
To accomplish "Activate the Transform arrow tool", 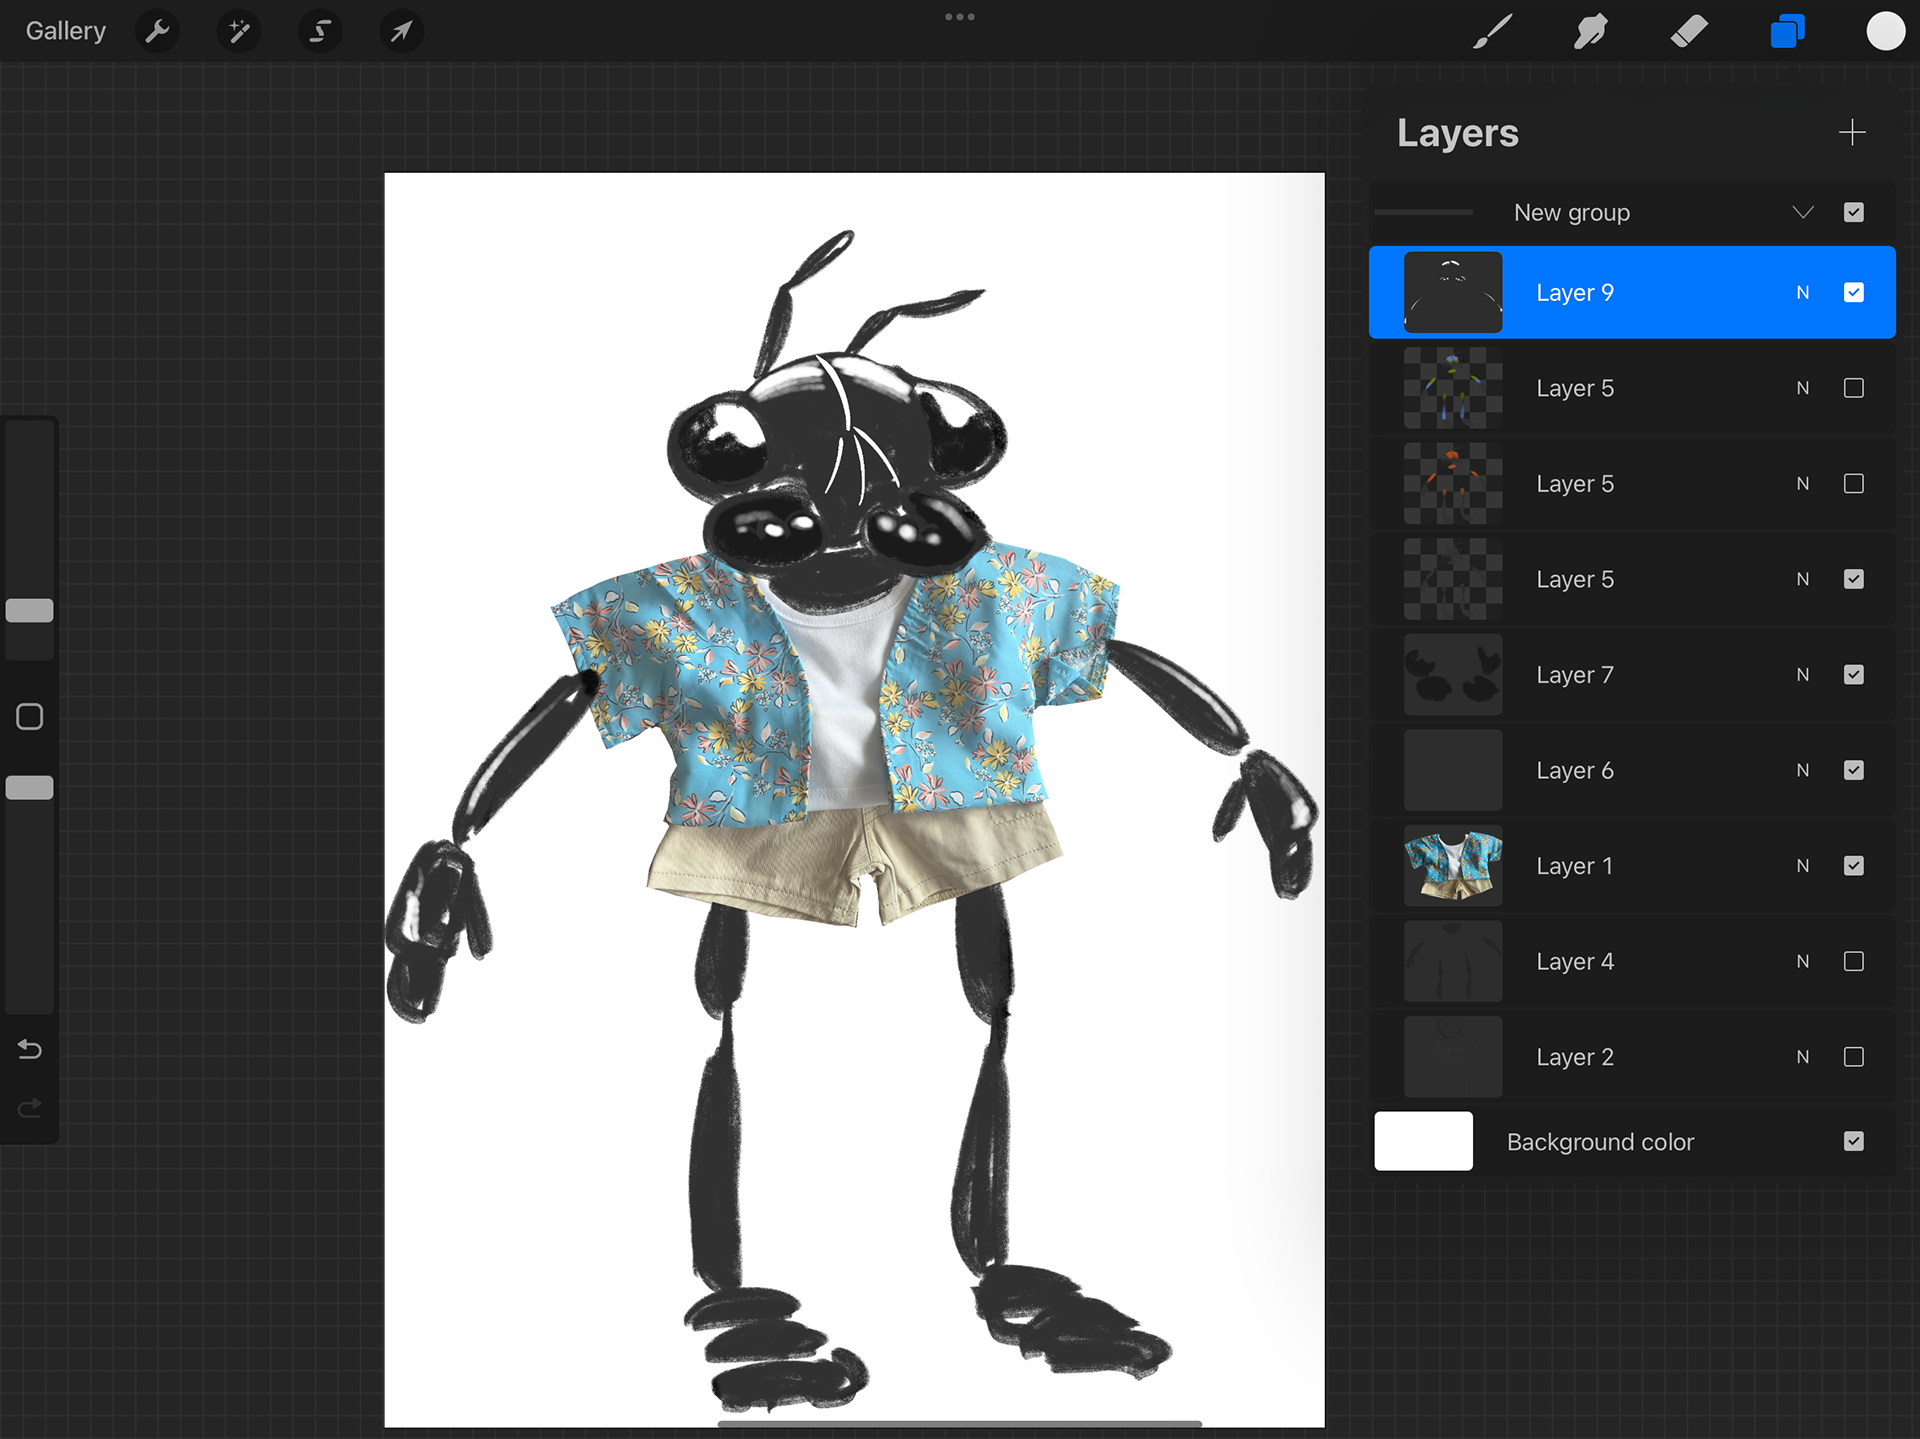I will tap(401, 31).
